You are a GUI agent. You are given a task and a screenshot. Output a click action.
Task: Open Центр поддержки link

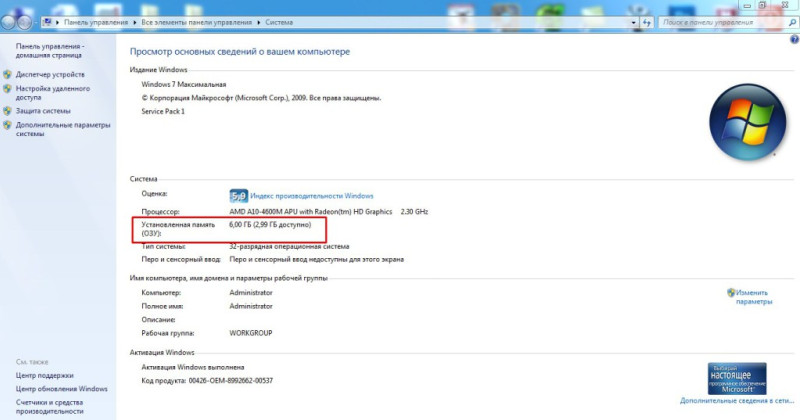tap(44, 376)
